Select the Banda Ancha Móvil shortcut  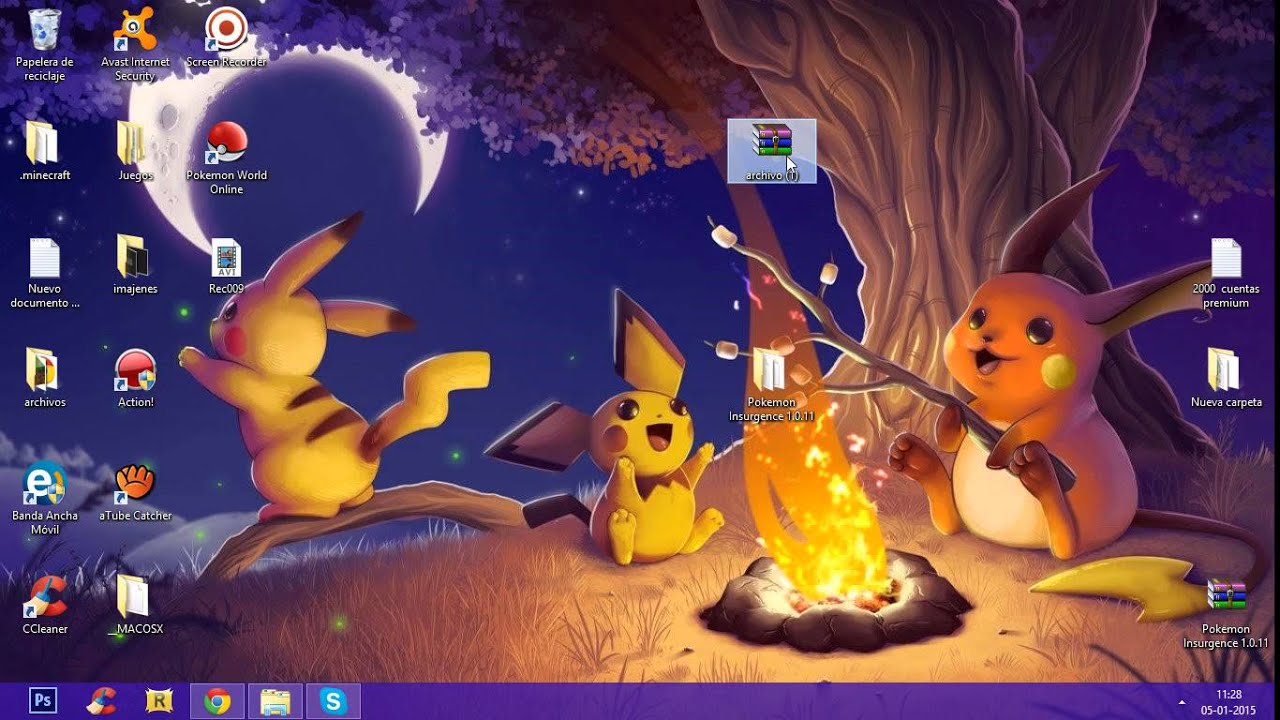coord(44,499)
